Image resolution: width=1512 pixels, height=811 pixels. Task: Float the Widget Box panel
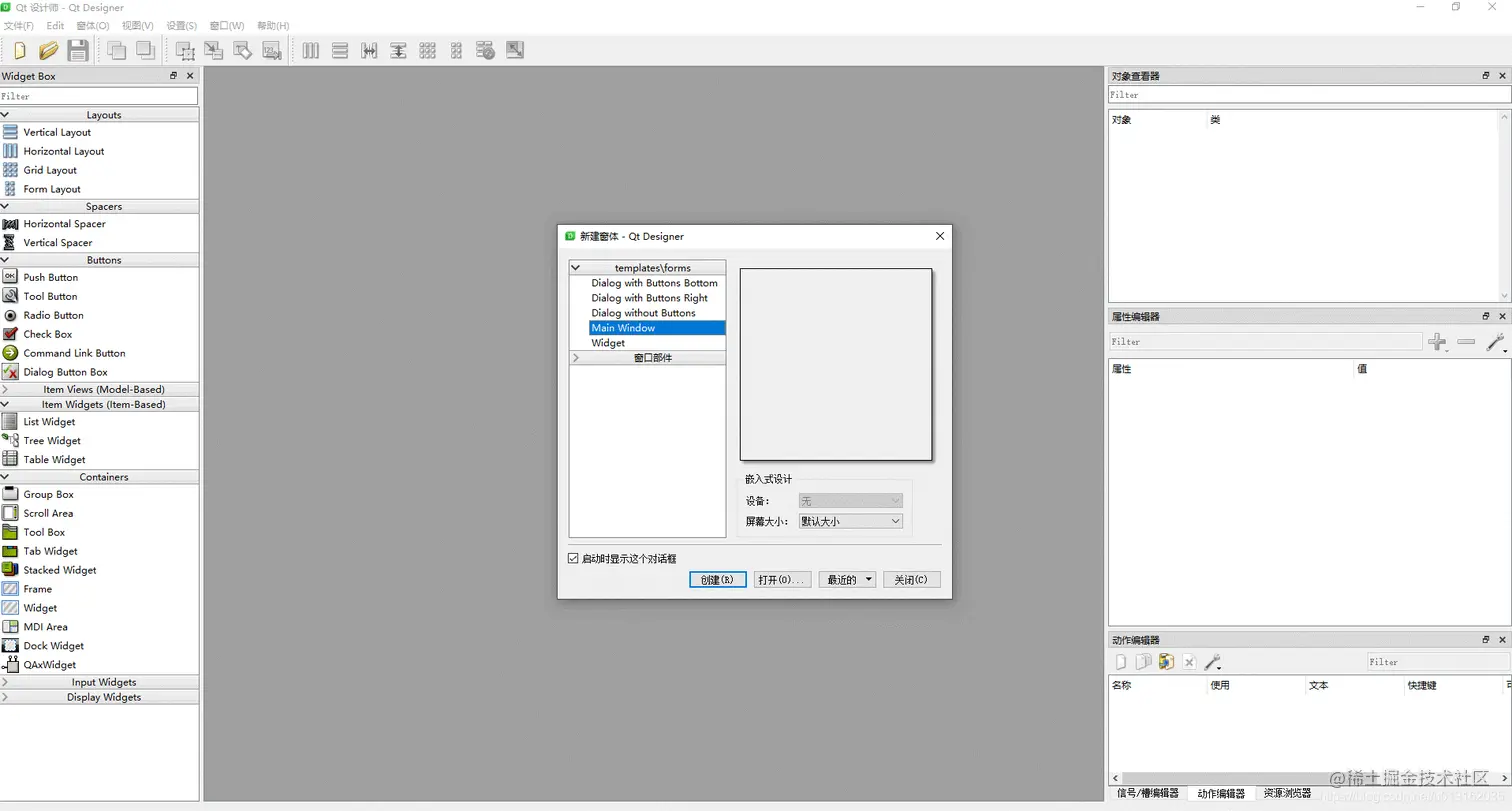[173, 76]
